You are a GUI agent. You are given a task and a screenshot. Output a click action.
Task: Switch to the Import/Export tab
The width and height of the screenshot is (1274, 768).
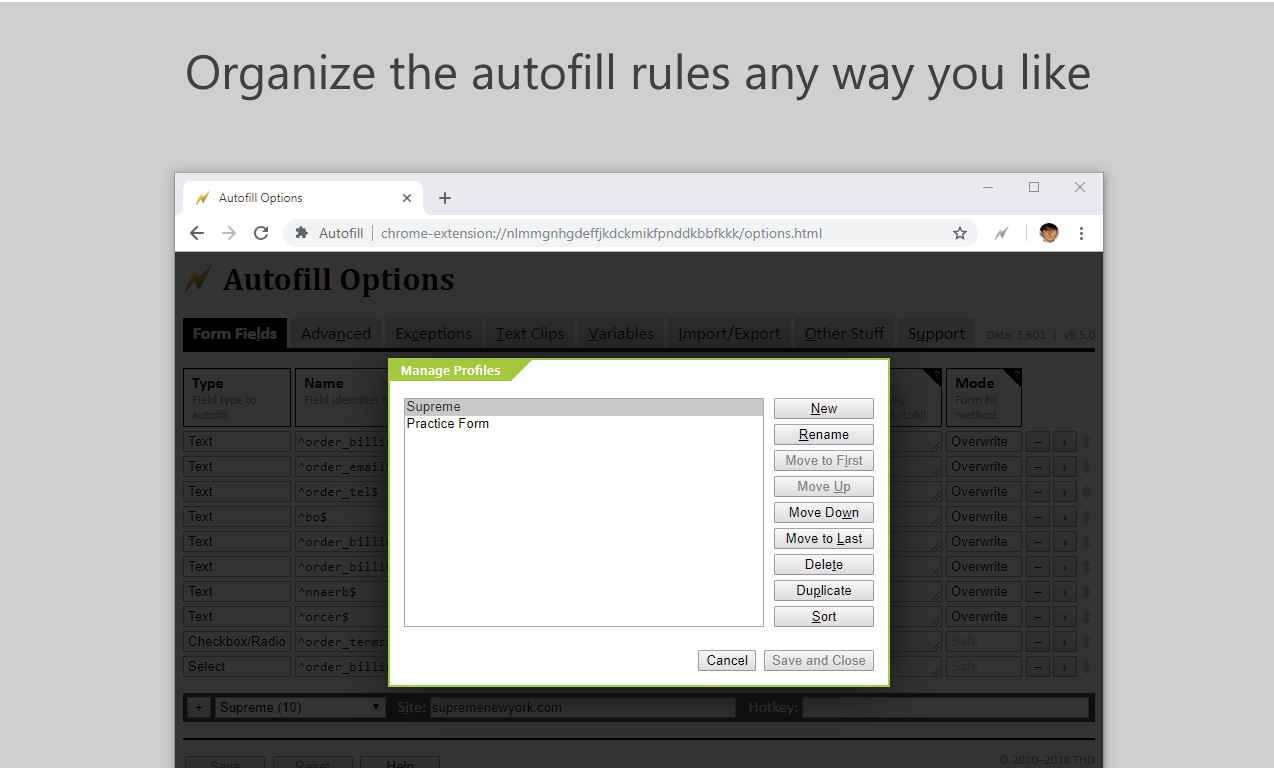coord(729,334)
